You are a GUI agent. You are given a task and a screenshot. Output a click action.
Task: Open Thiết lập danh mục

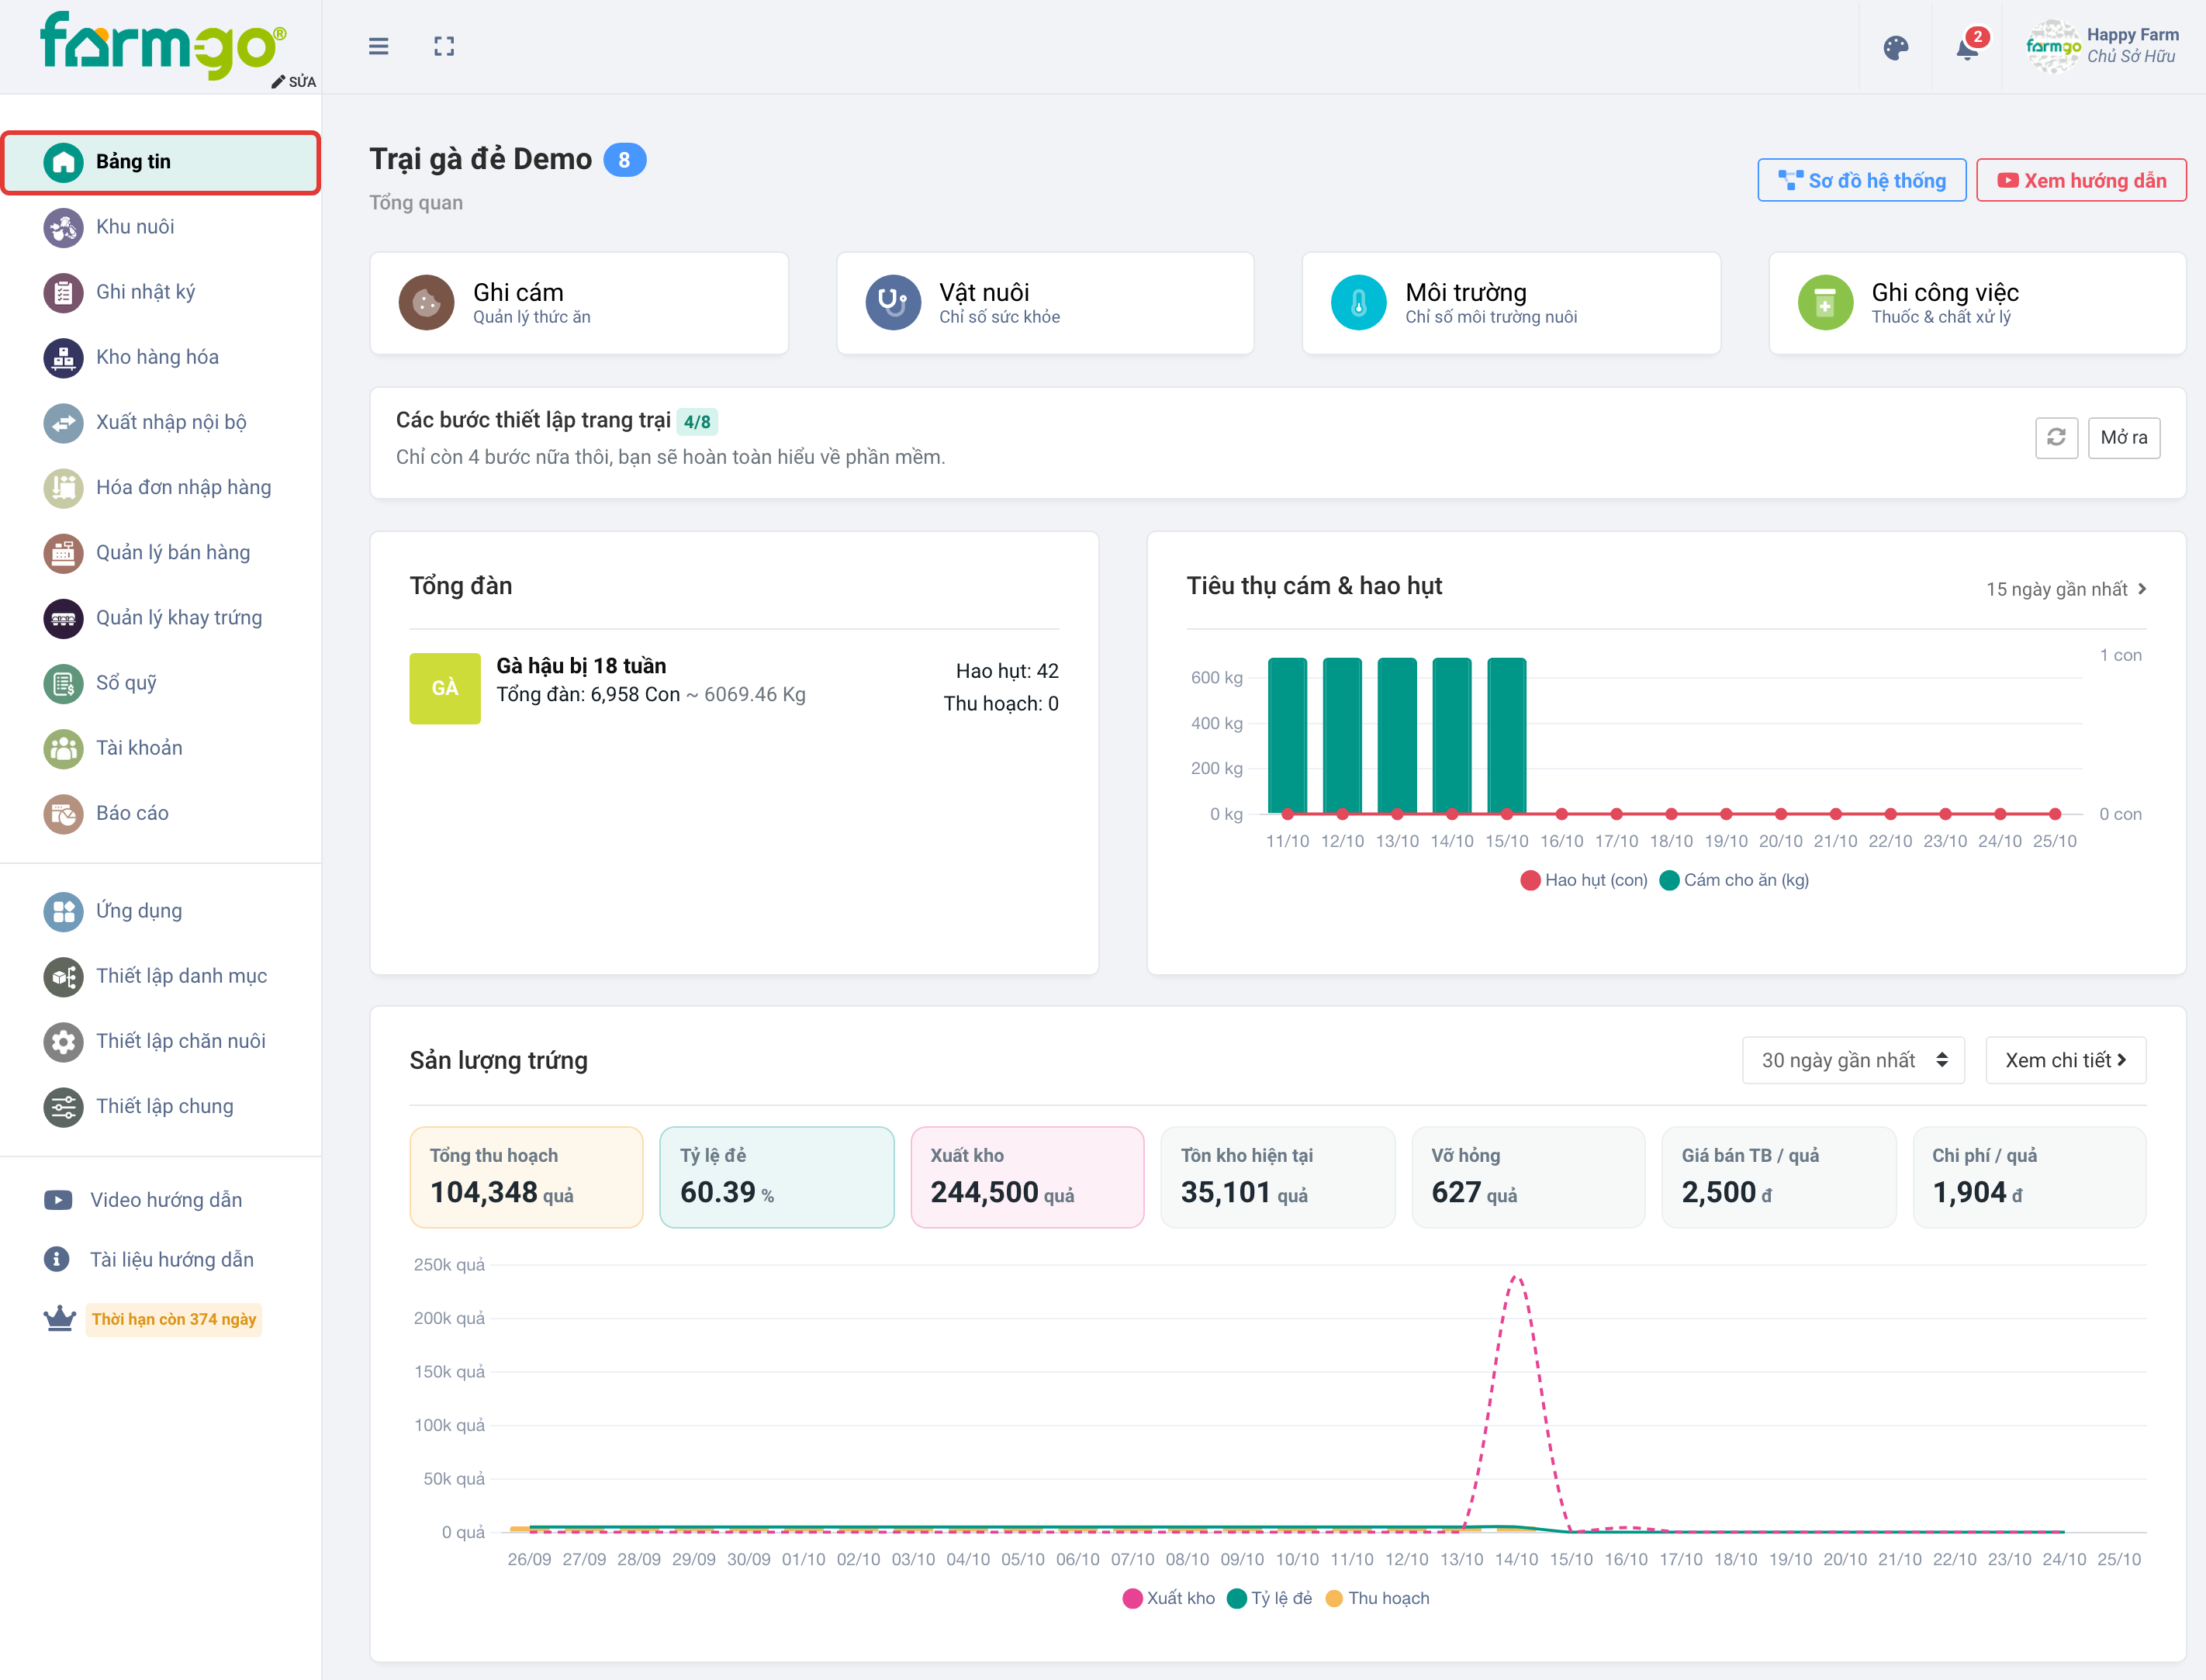(x=160, y=976)
